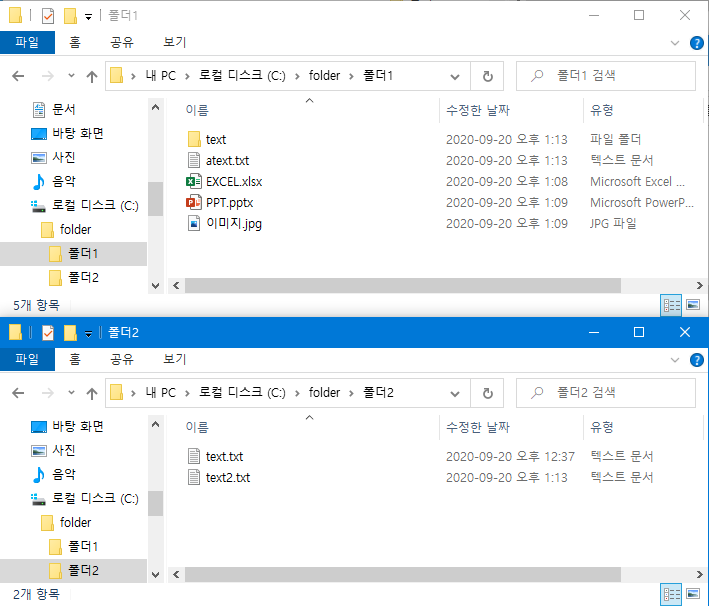Image resolution: width=709 pixels, height=606 pixels.
Task: Open recent locations dropdown in 폴더2 window
Action: pos(71,393)
